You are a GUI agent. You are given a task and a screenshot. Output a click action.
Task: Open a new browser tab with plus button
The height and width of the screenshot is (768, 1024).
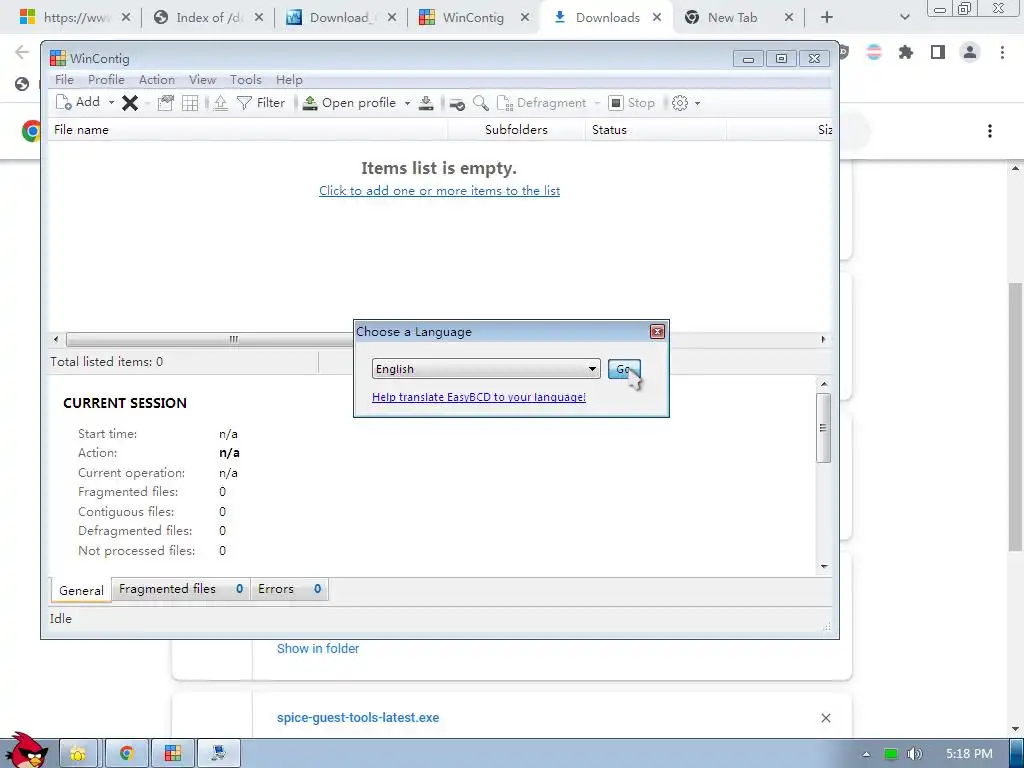tap(827, 18)
